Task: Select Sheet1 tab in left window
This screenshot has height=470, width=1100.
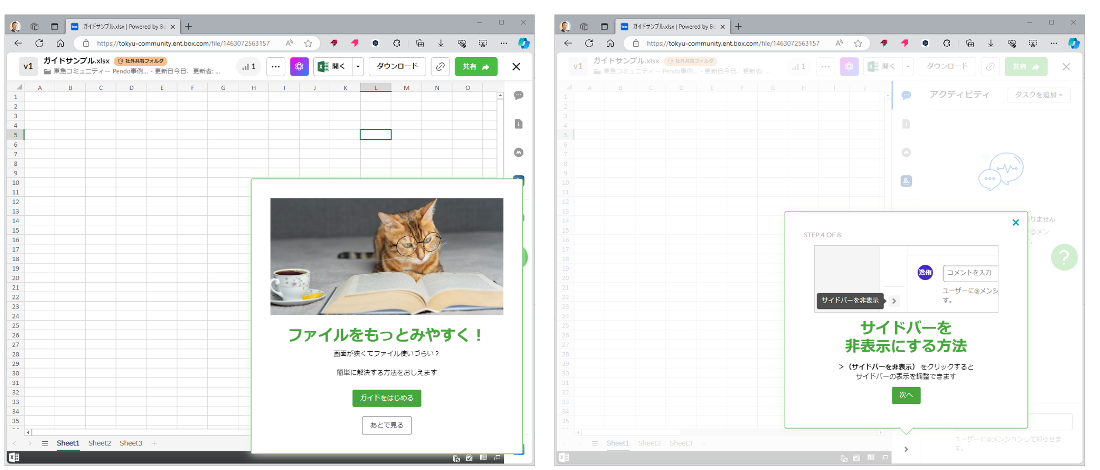Action: 68,443
